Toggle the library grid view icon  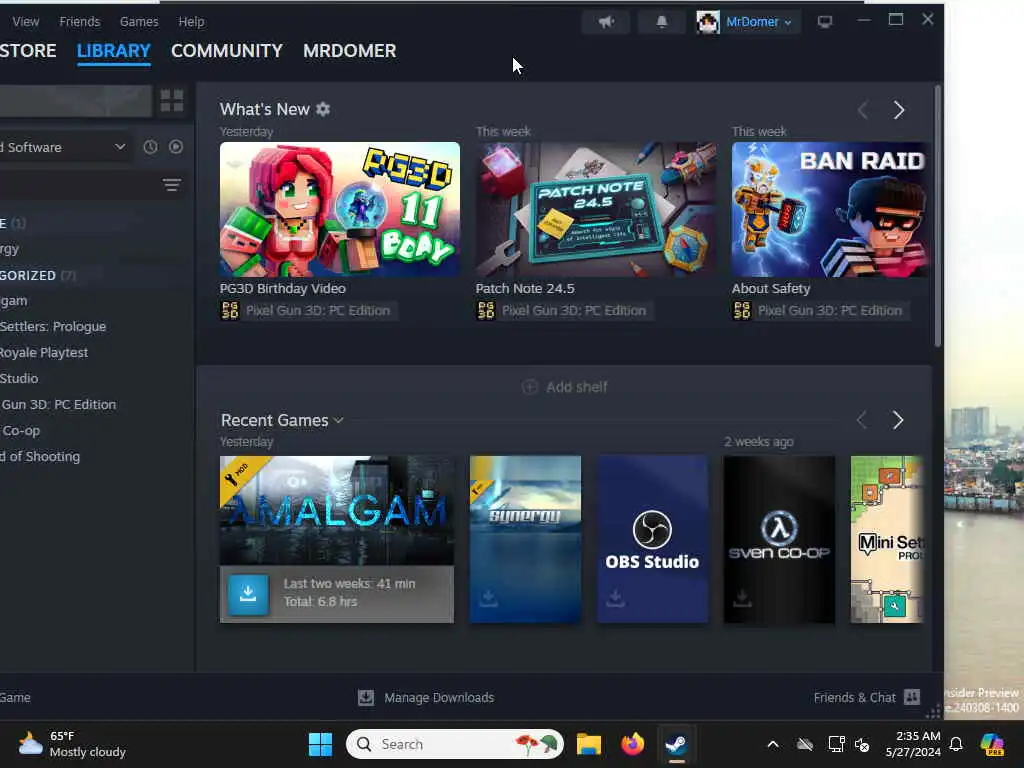(x=172, y=101)
